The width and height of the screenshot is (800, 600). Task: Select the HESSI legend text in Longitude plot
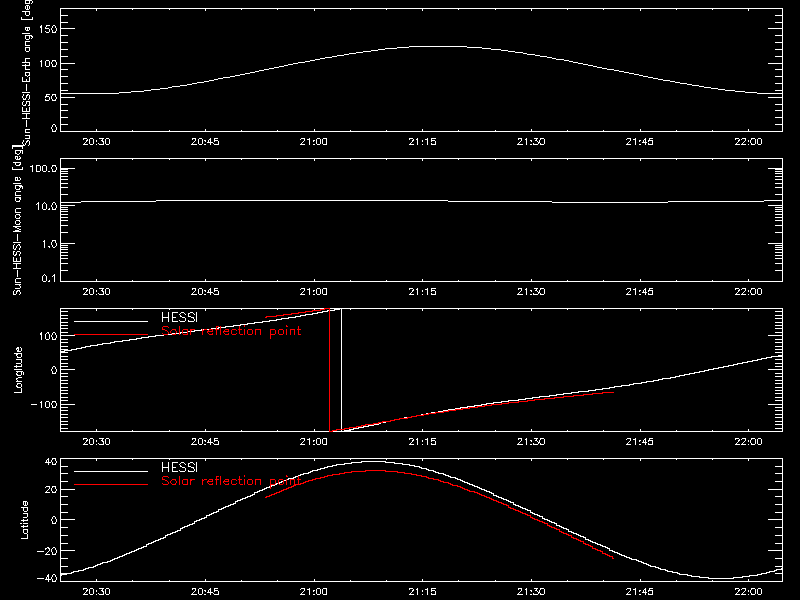coord(179,317)
